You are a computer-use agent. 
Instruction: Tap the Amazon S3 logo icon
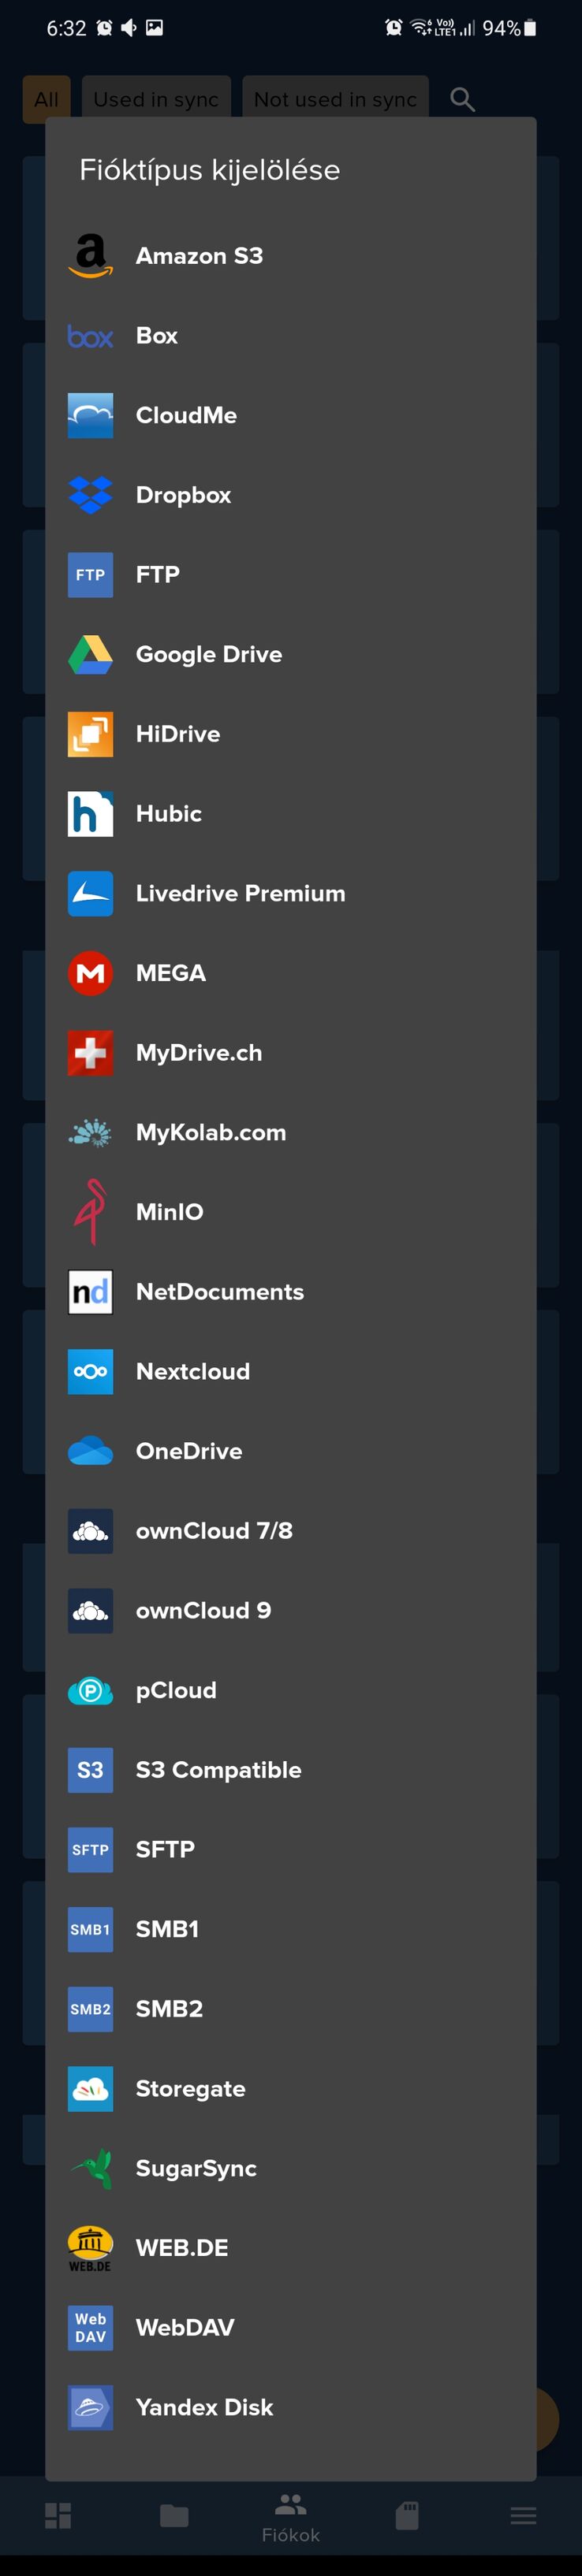pos(90,256)
